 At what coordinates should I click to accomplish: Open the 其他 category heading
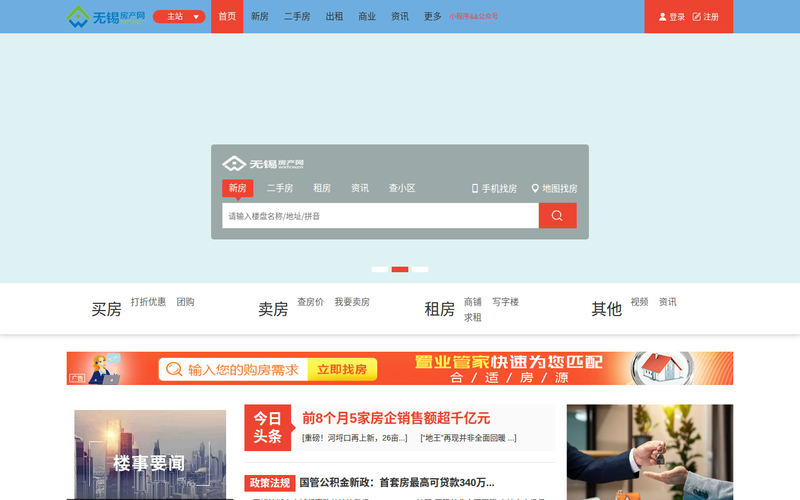click(x=607, y=309)
